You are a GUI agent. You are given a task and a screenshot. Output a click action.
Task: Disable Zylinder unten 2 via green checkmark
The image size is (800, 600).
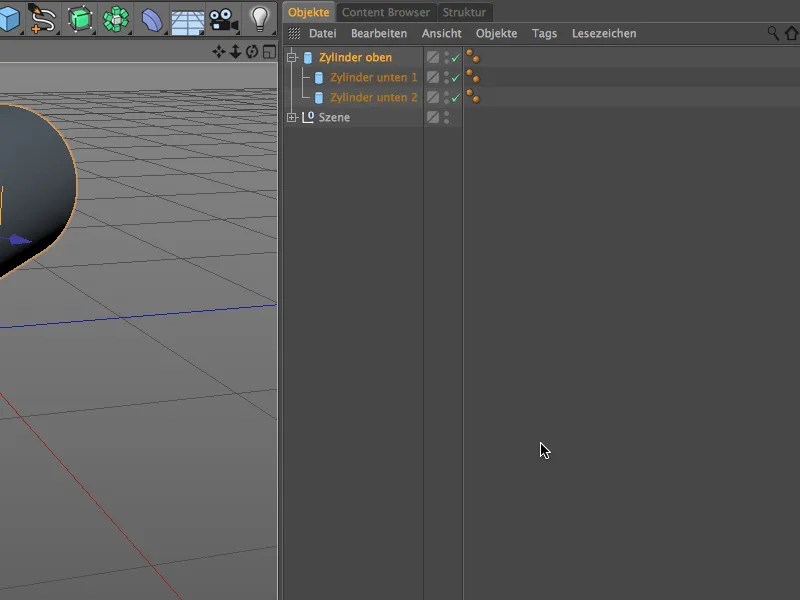coord(456,97)
